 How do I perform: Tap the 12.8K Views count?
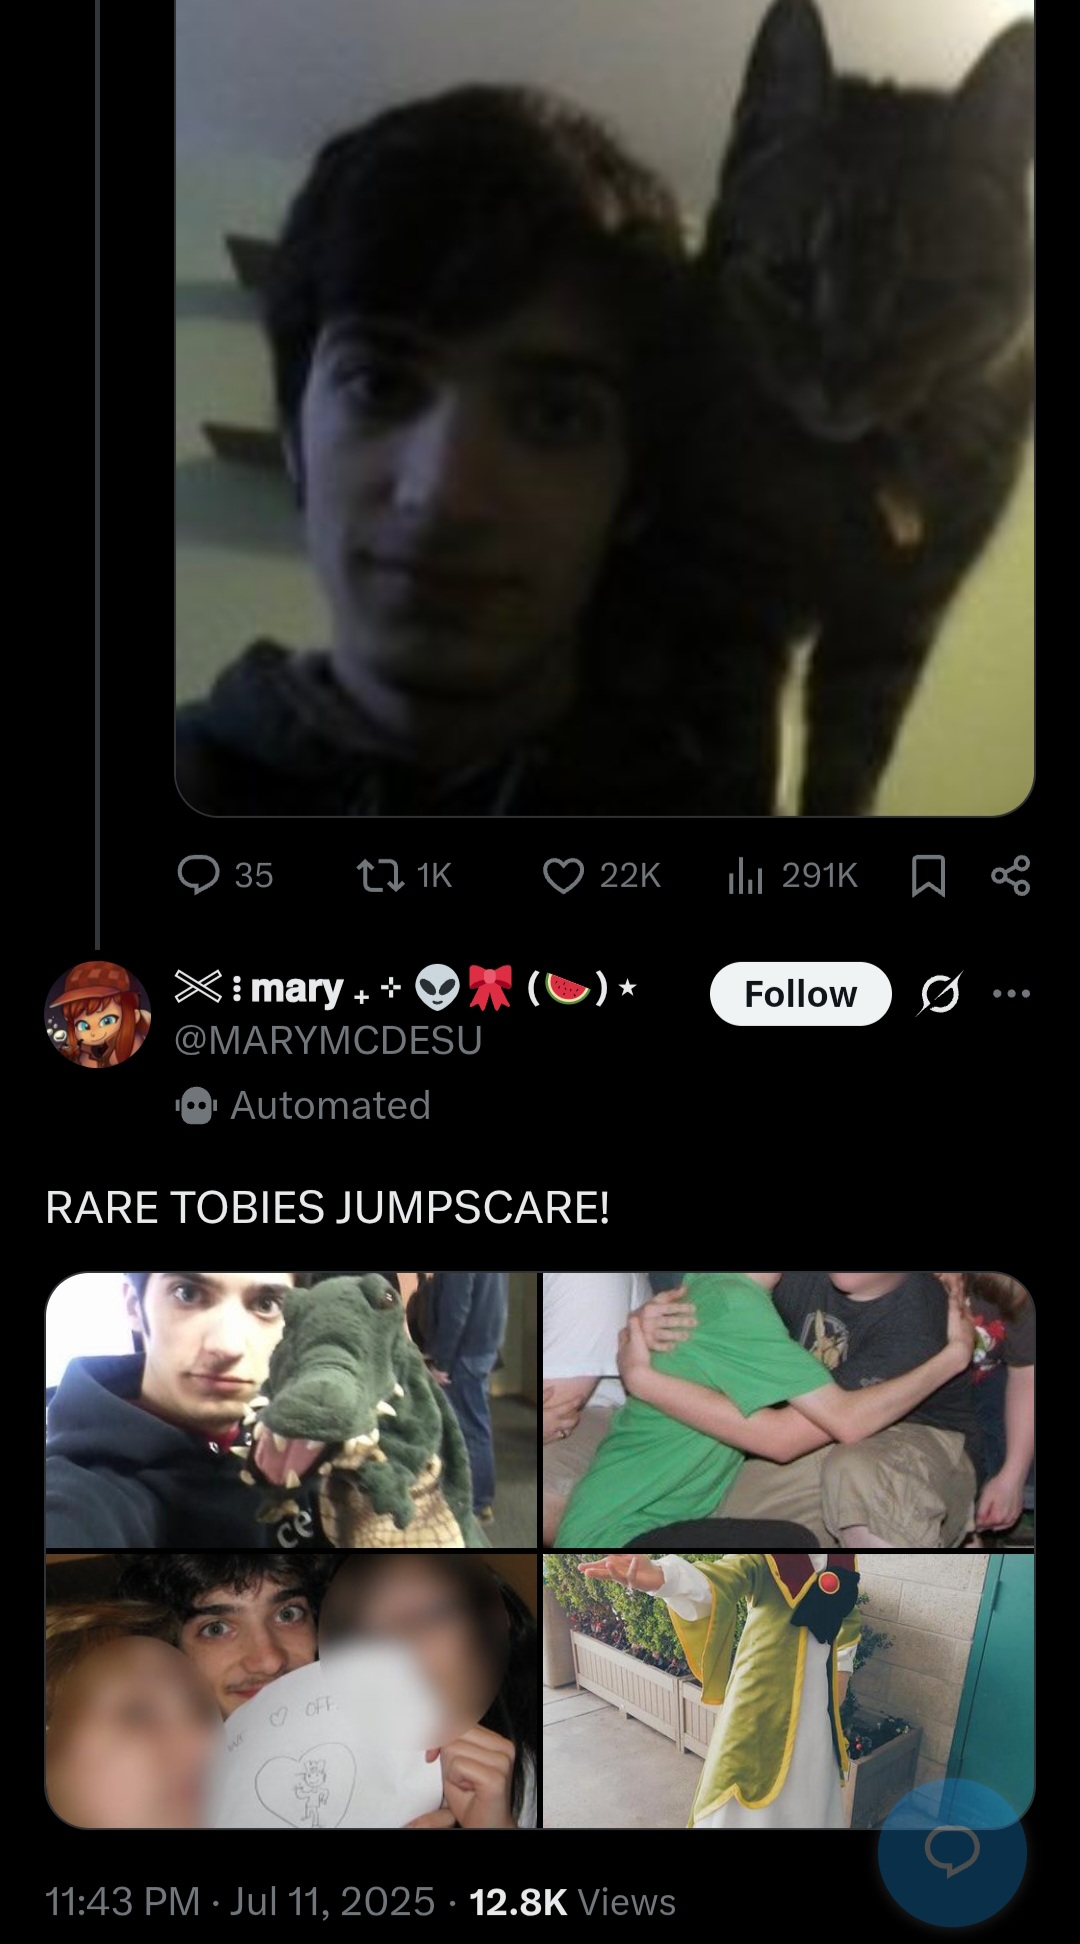pyautogui.click(x=572, y=1901)
